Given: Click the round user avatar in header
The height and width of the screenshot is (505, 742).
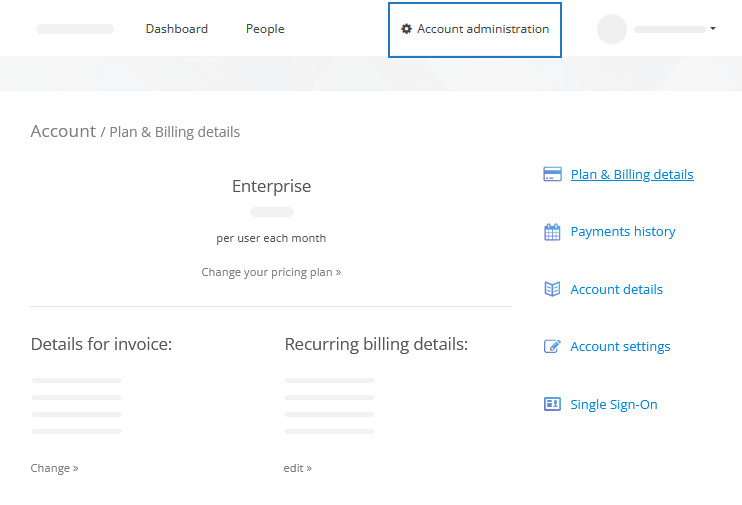Looking at the screenshot, I should pyautogui.click(x=612, y=29).
